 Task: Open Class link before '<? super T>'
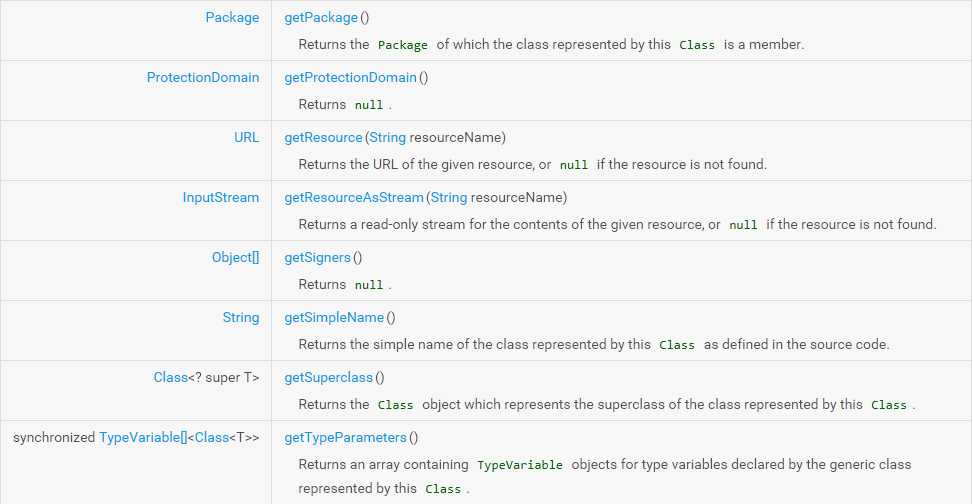(x=171, y=377)
